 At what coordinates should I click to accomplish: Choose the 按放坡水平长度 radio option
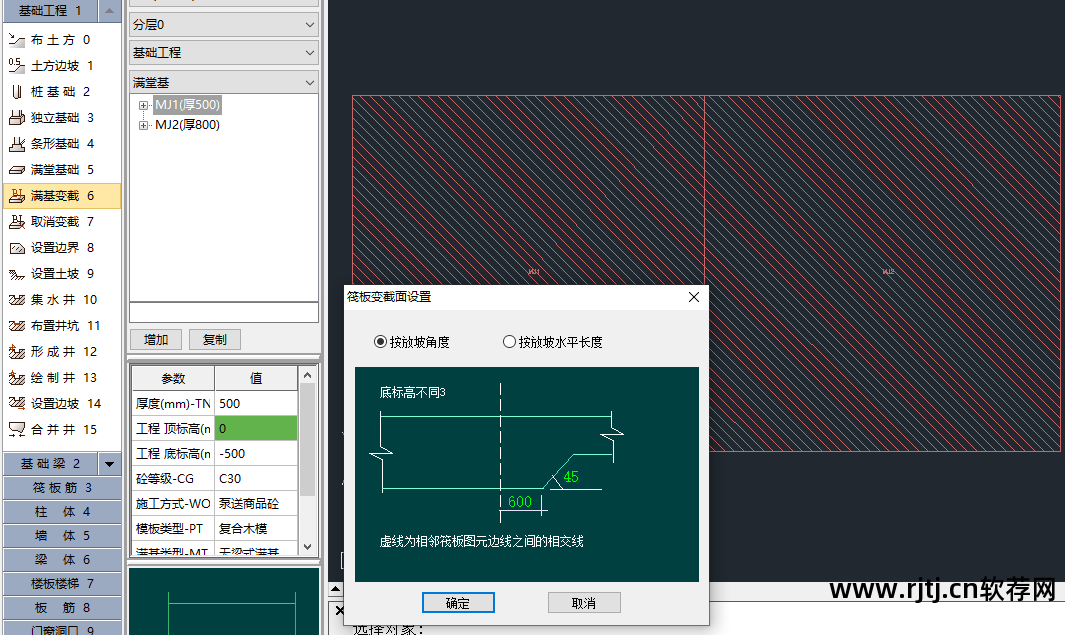tap(509, 342)
